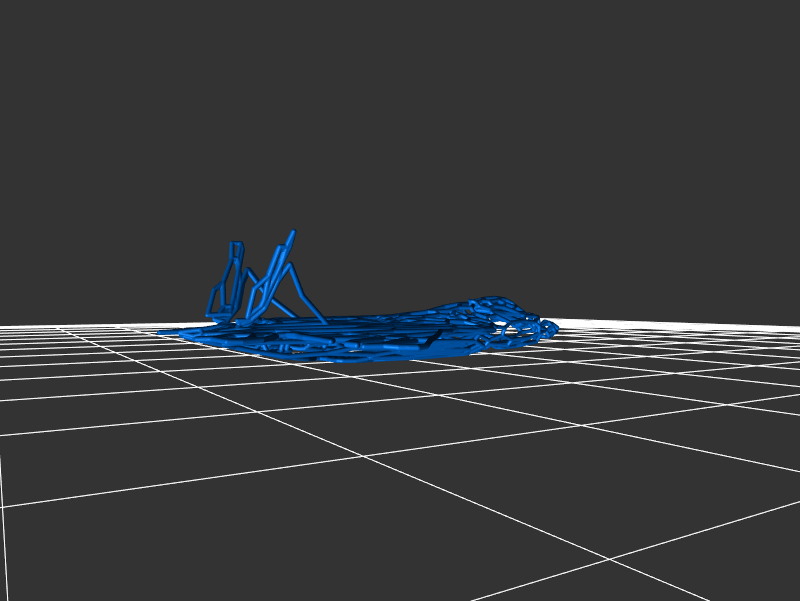The image size is (800, 601).
Task: Select the rectangular upright frame on the left
Action: coord(228,282)
